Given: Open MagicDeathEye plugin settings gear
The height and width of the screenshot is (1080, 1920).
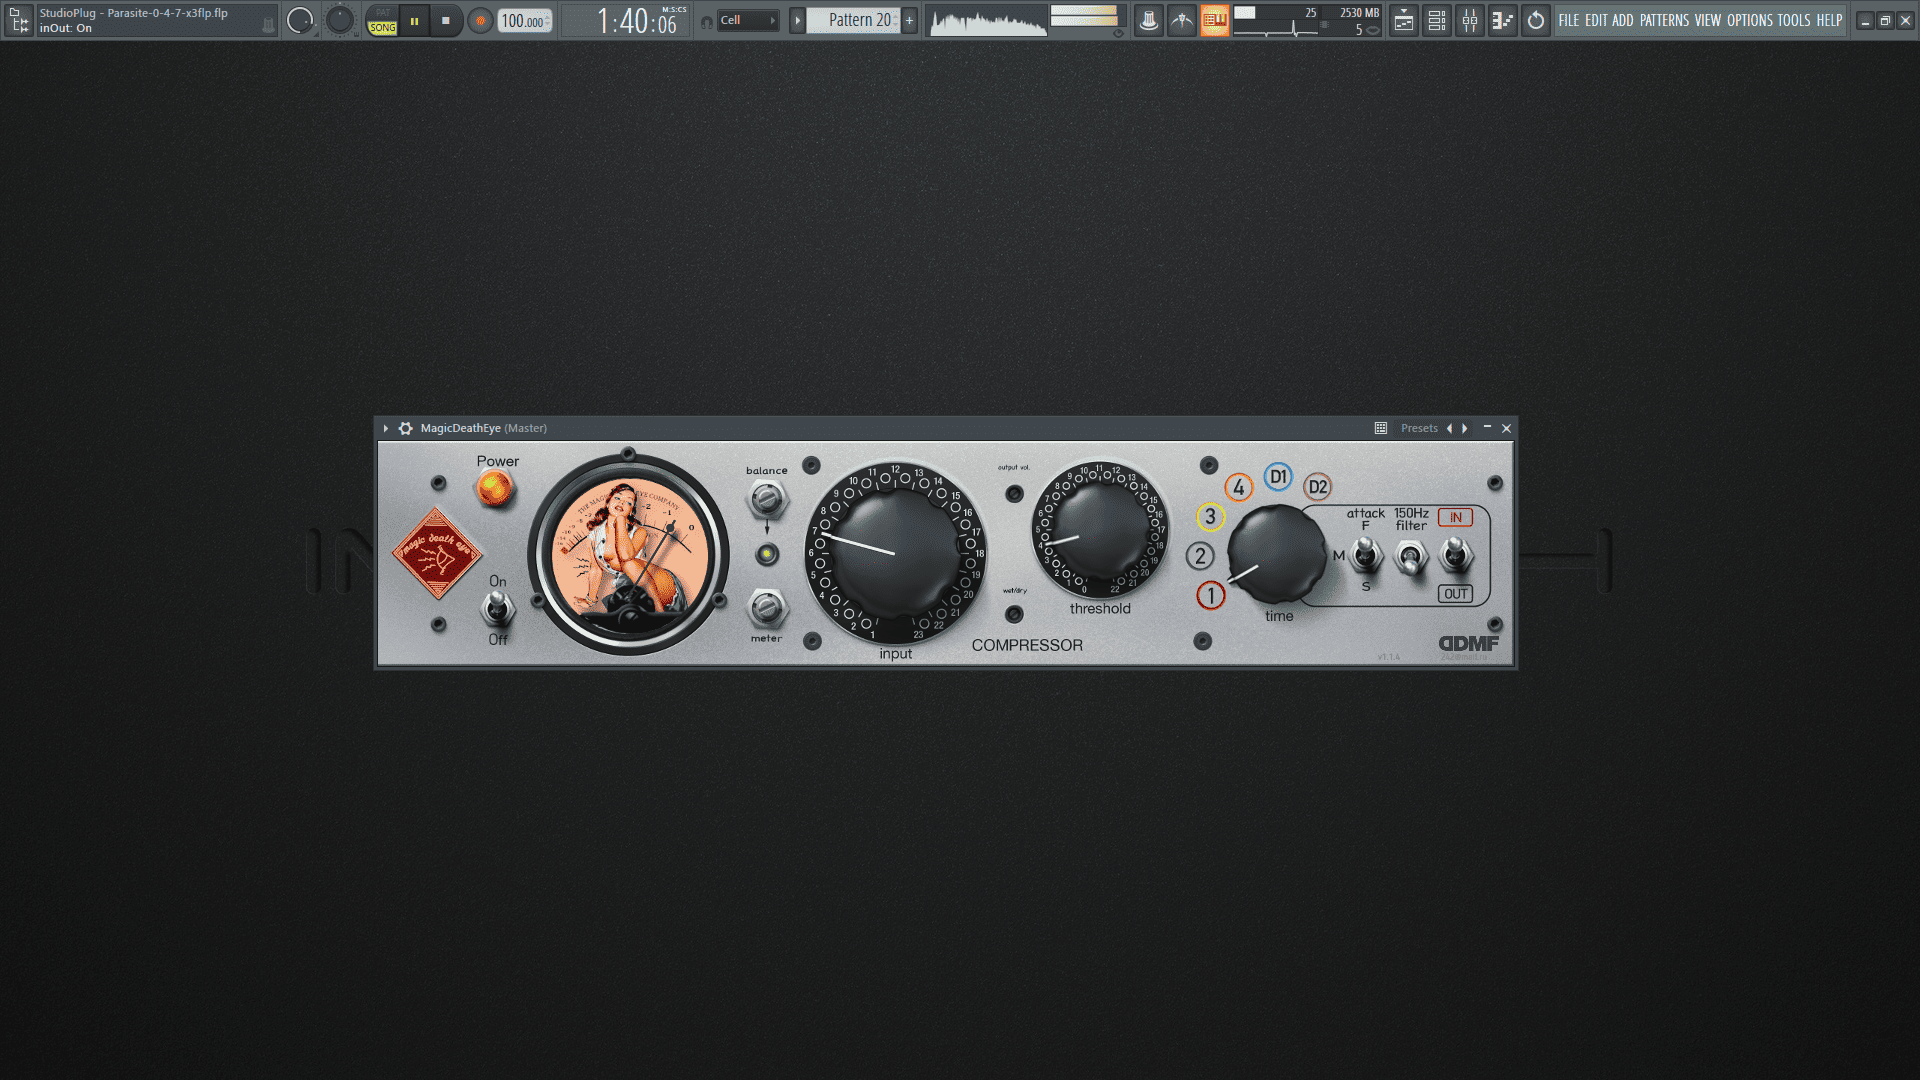Looking at the screenshot, I should 405,428.
